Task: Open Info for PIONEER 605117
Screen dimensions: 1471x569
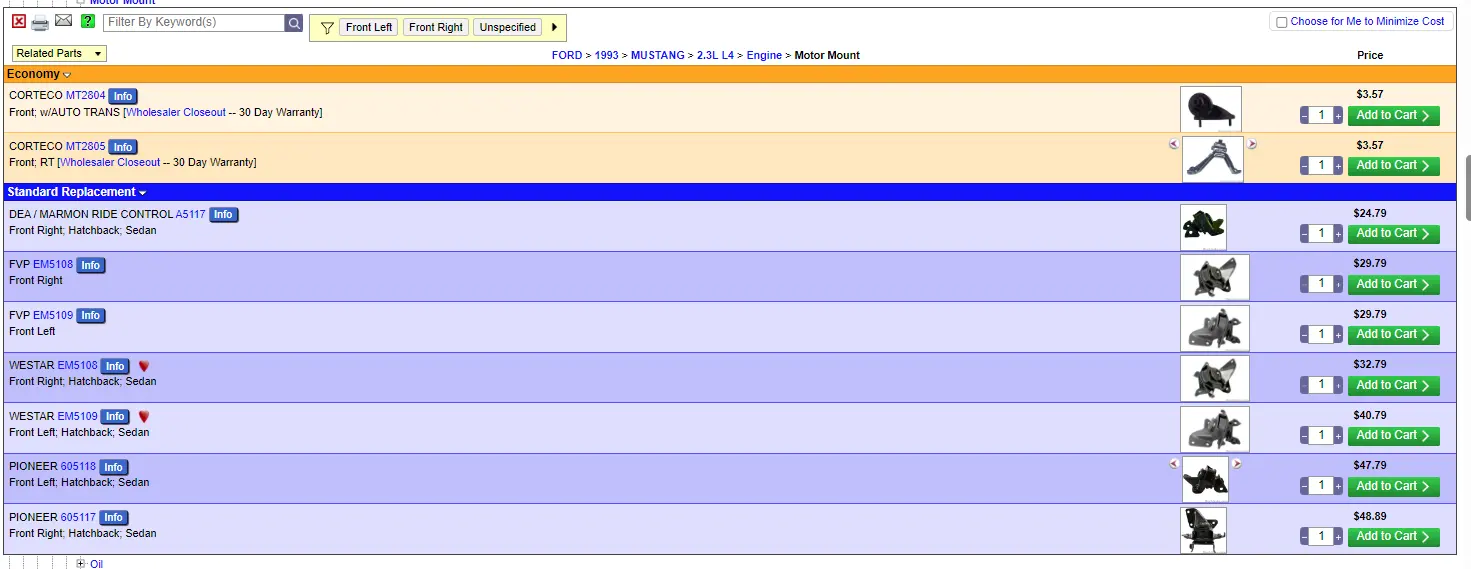Action: click(113, 518)
